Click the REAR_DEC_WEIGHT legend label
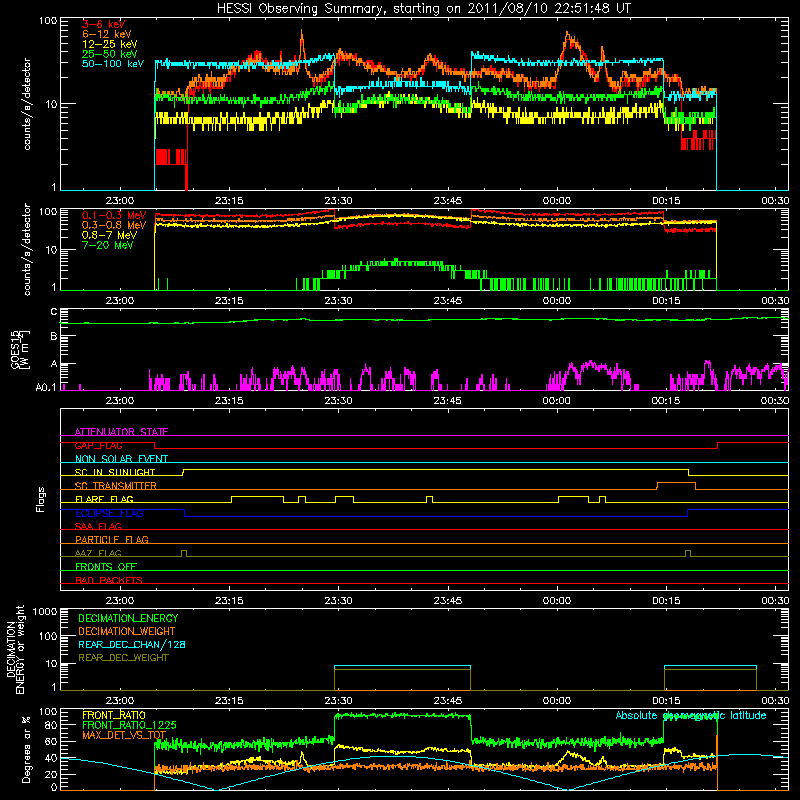 (123, 658)
